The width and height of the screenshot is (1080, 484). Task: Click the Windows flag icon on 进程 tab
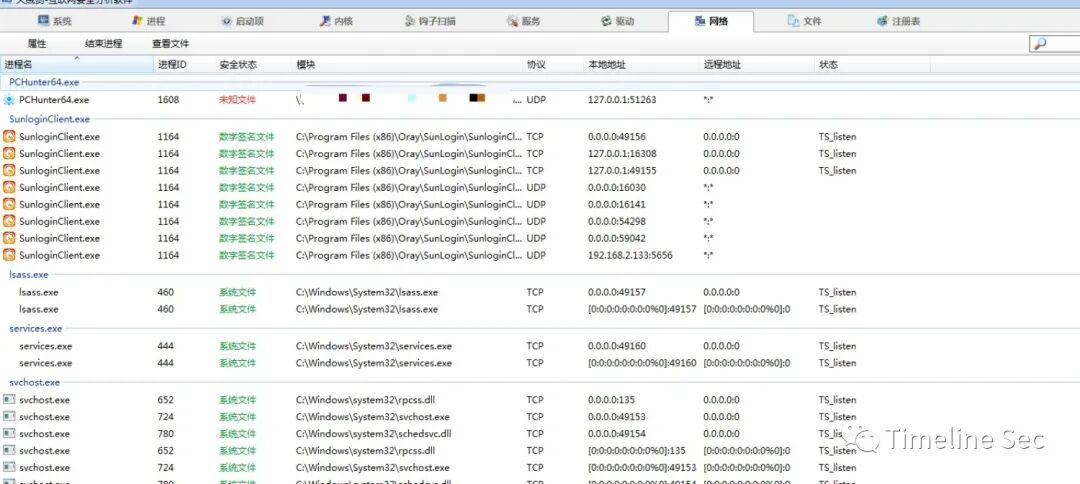click(136, 21)
